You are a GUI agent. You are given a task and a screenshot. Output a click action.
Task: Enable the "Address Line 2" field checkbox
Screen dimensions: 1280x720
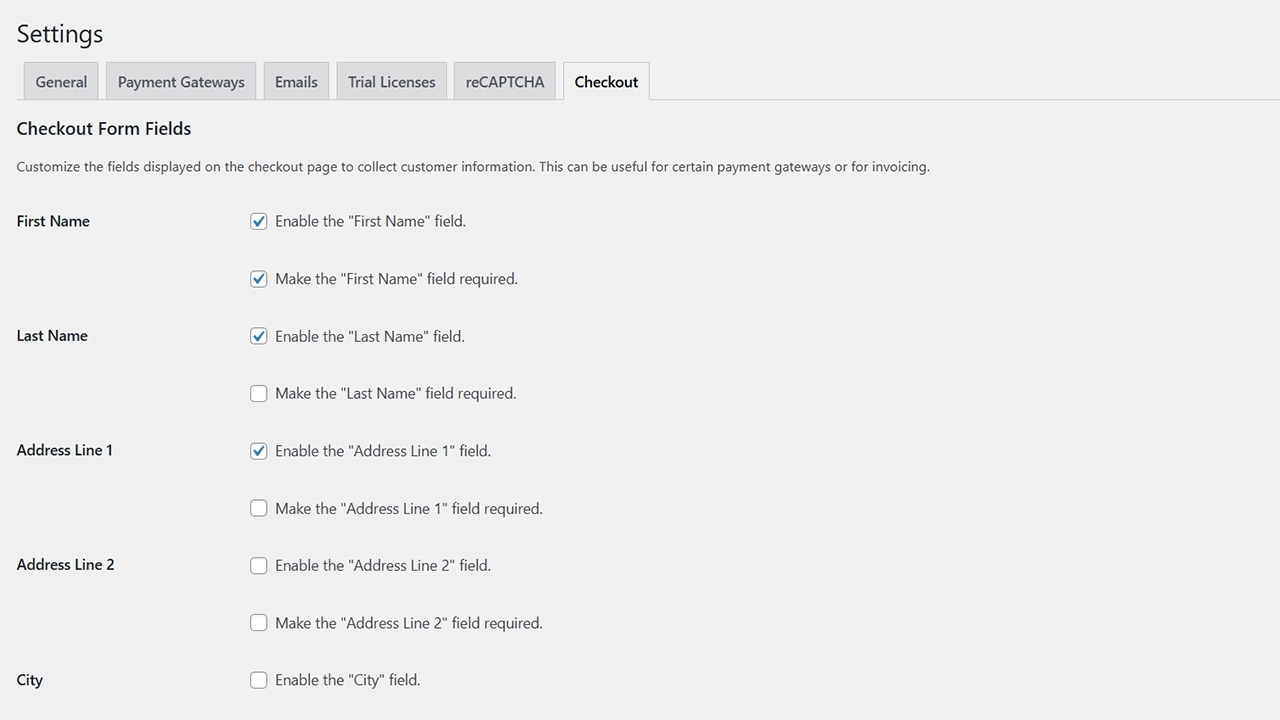point(259,566)
